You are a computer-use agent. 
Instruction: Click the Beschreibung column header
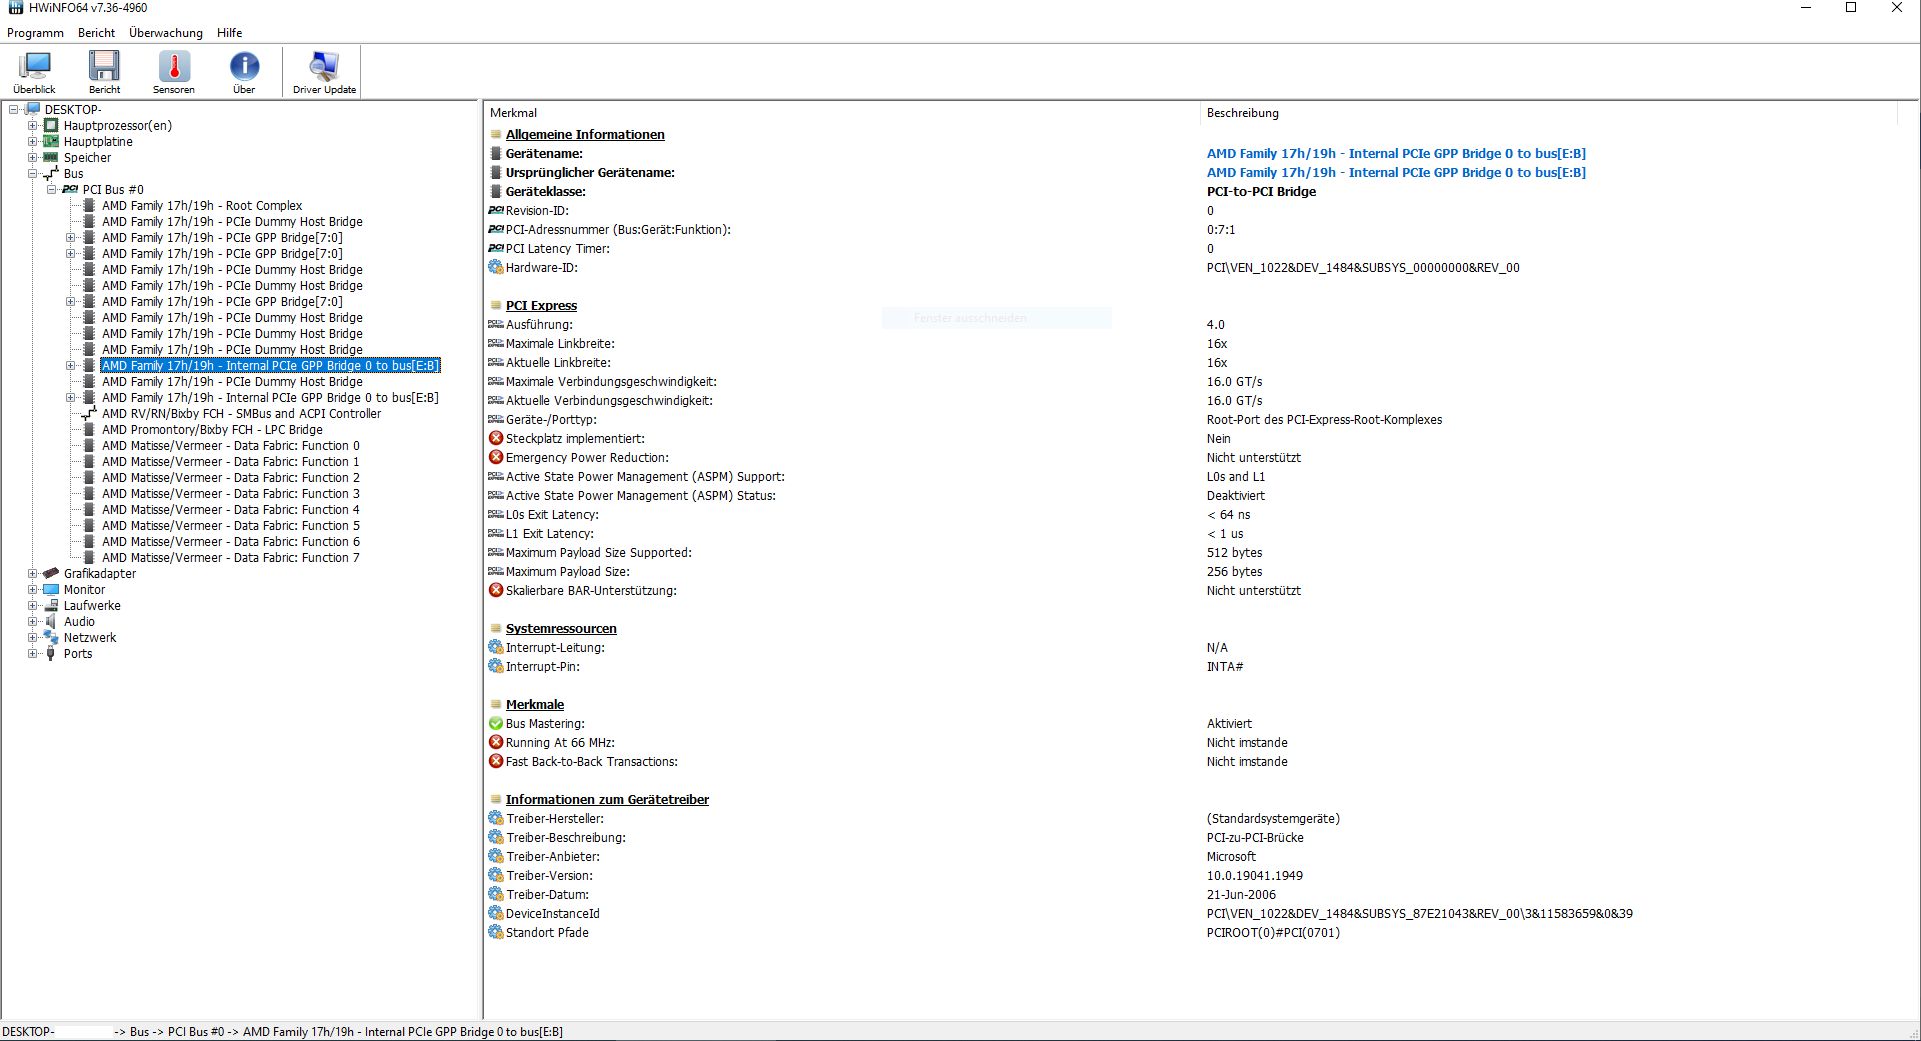tap(1548, 113)
